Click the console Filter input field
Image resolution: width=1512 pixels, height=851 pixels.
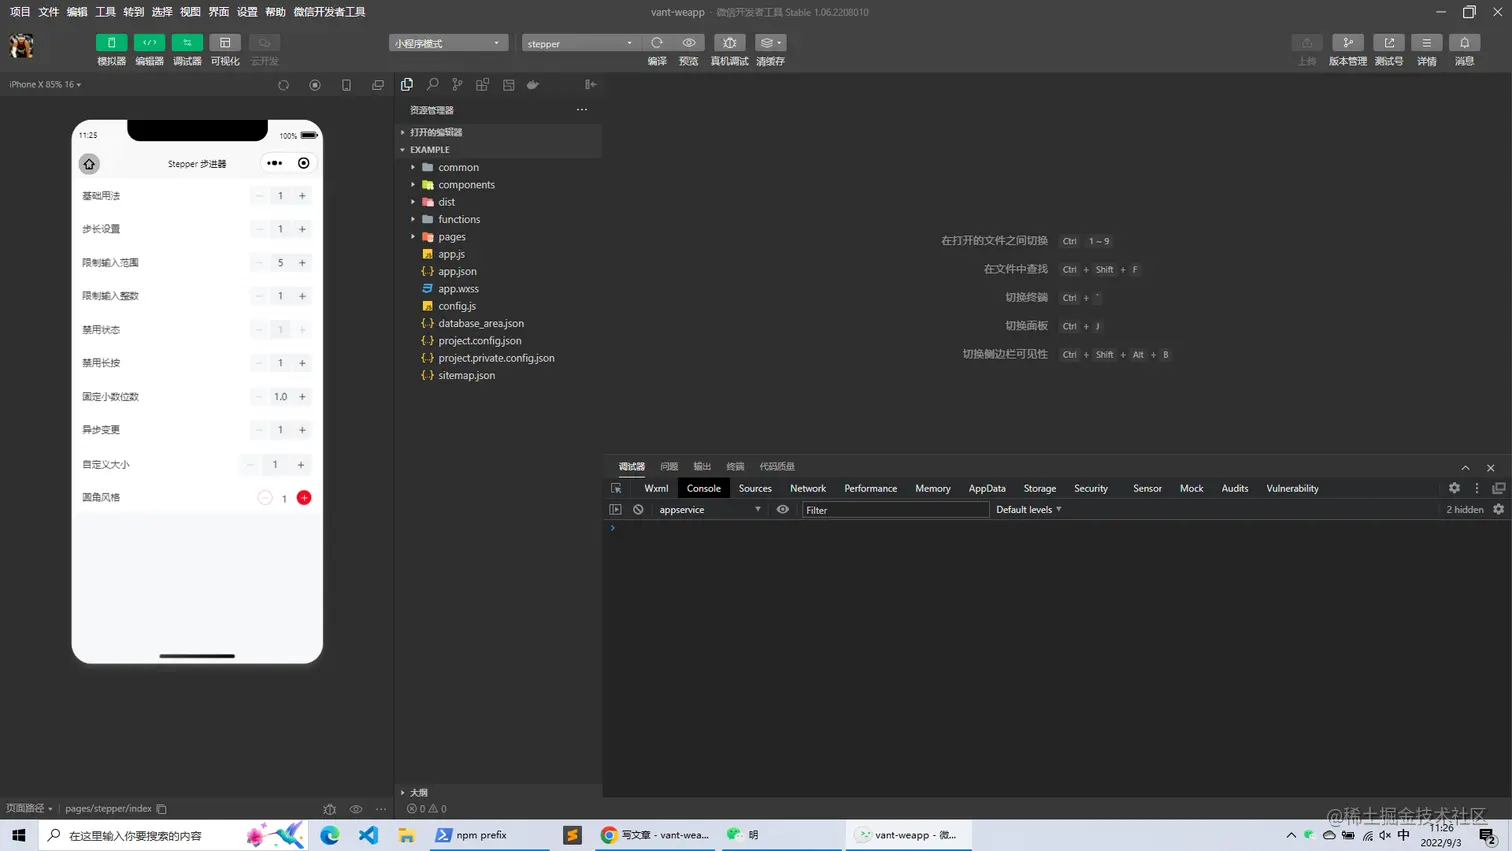[895, 510]
